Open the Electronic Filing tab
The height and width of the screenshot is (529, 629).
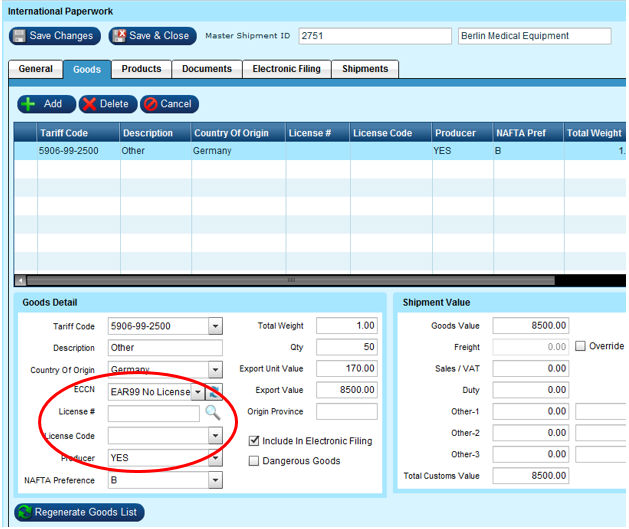click(x=286, y=69)
